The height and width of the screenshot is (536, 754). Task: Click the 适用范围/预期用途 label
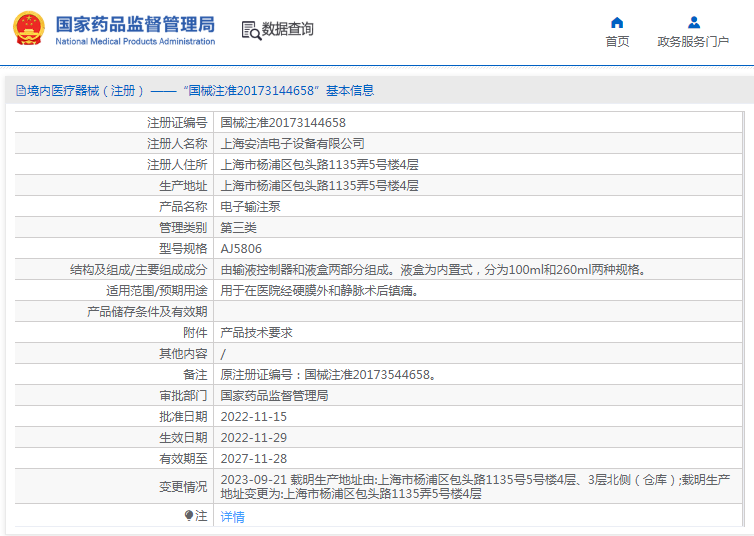pos(157,291)
